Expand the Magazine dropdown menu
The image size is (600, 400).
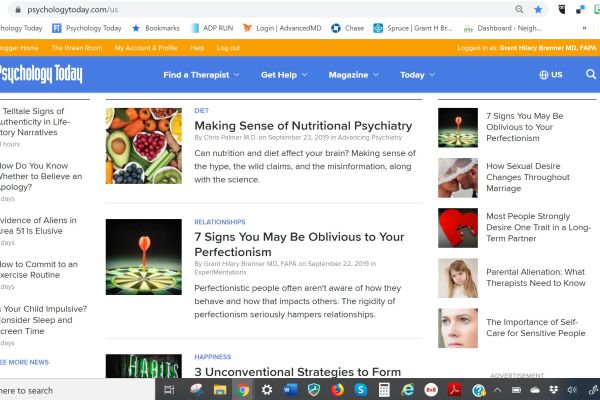(x=354, y=75)
